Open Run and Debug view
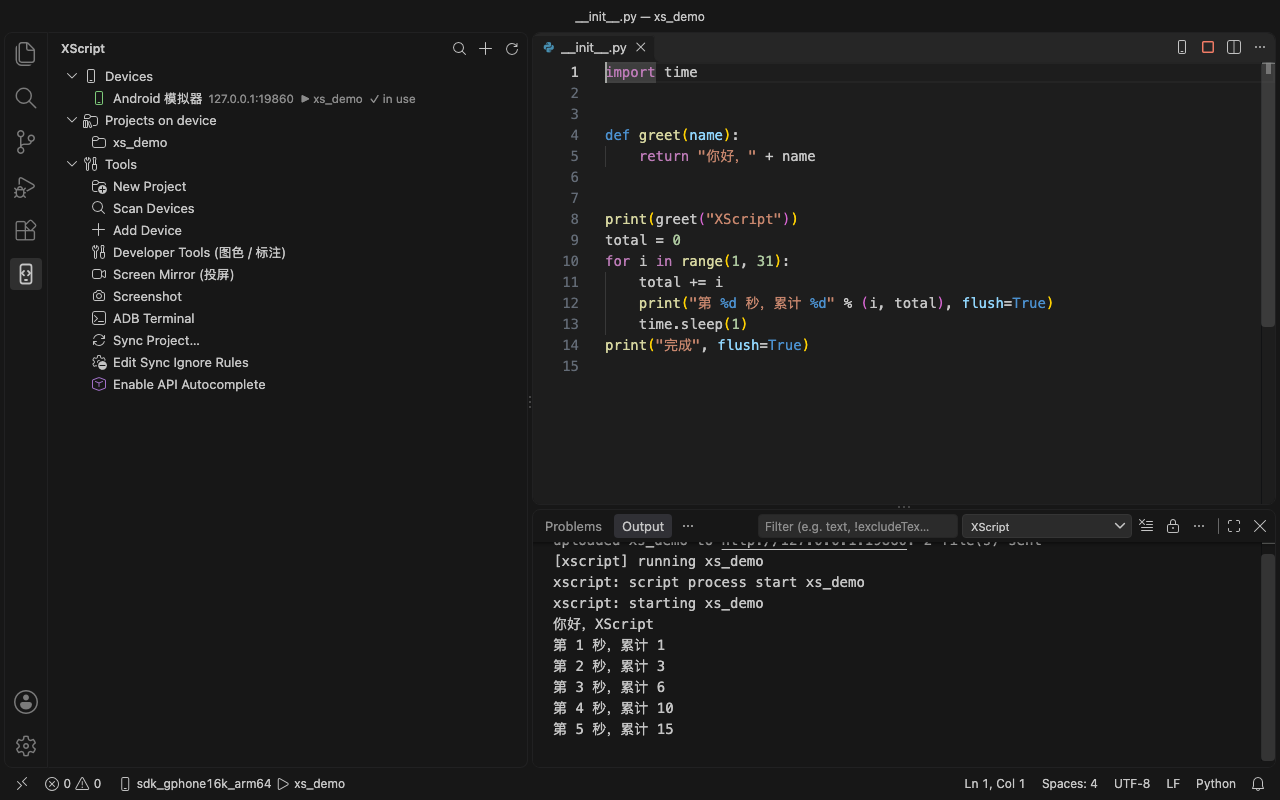 pos(26,186)
